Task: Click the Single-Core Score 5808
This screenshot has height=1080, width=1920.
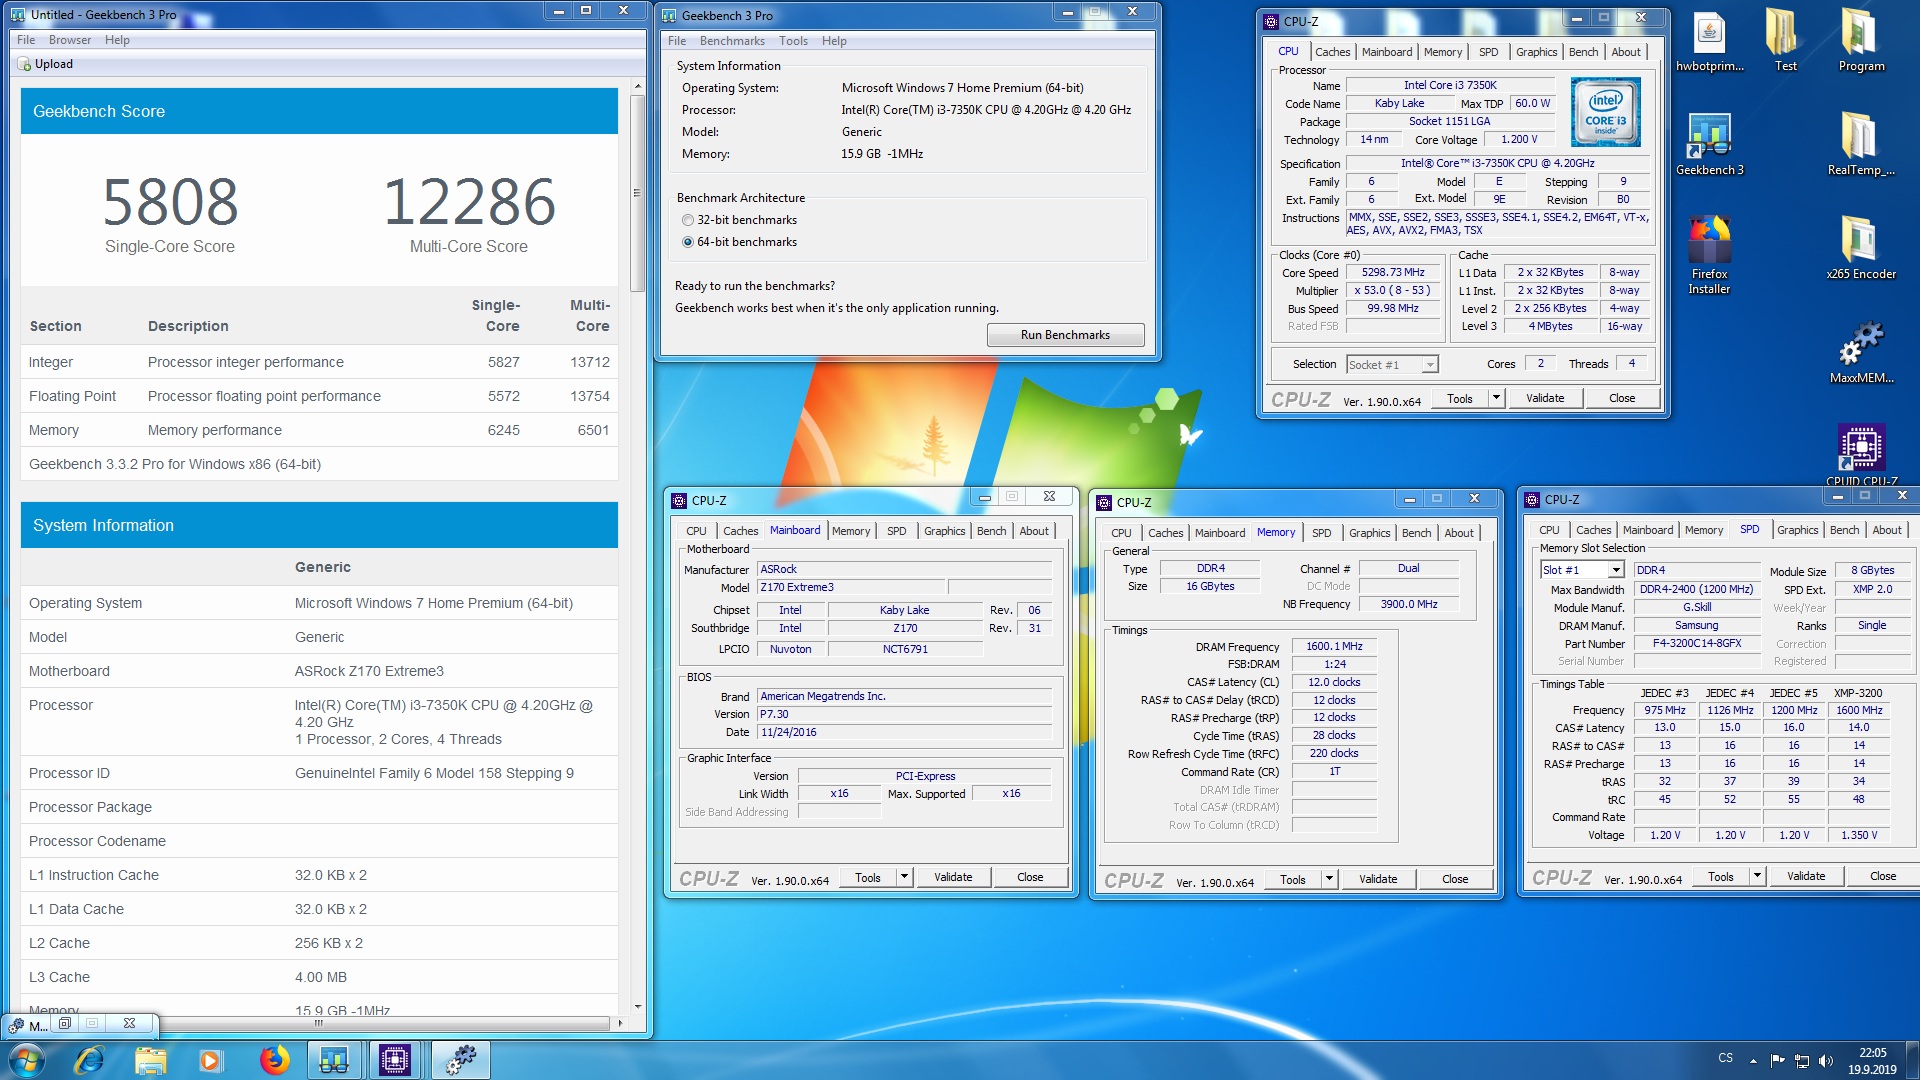Action: pyautogui.click(x=170, y=201)
